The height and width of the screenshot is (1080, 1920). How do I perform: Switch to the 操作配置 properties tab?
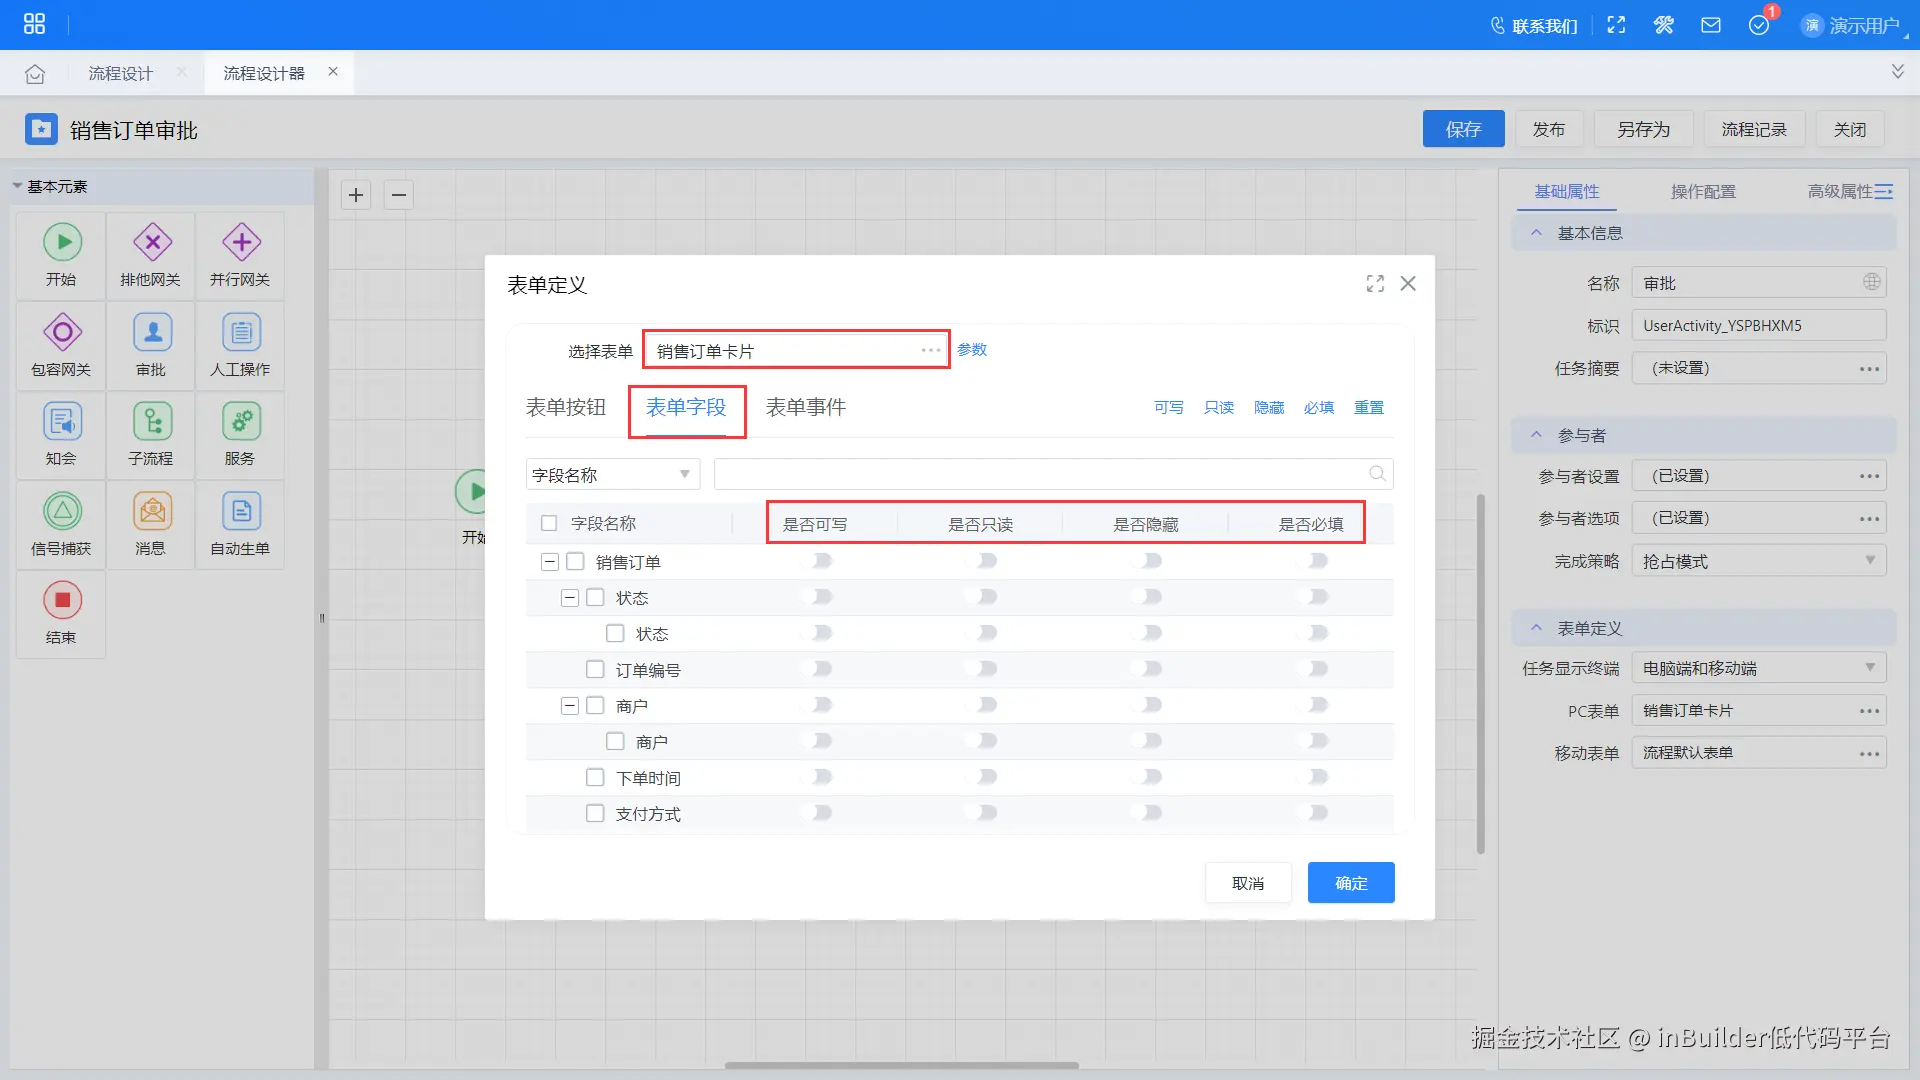coord(1702,192)
